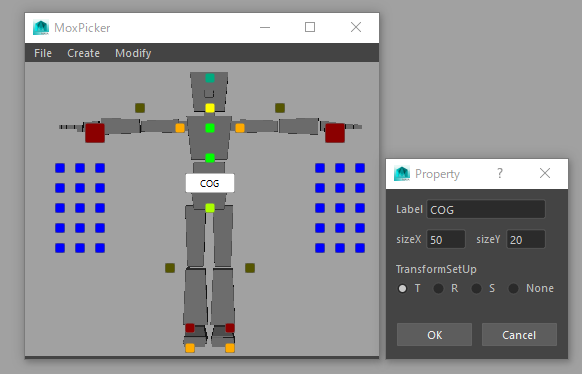Select the large red left hand control
The image size is (582, 374).
tap(95, 133)
